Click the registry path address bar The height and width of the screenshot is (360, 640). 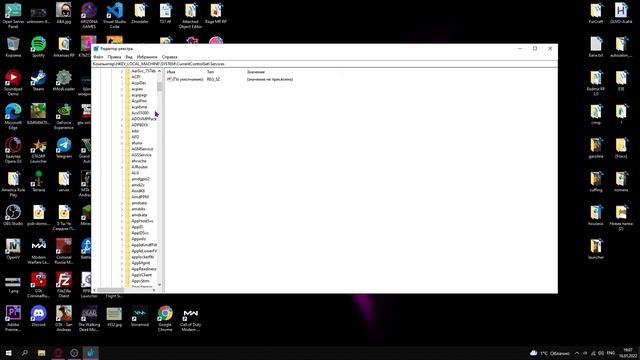click(x=324, y=64)
